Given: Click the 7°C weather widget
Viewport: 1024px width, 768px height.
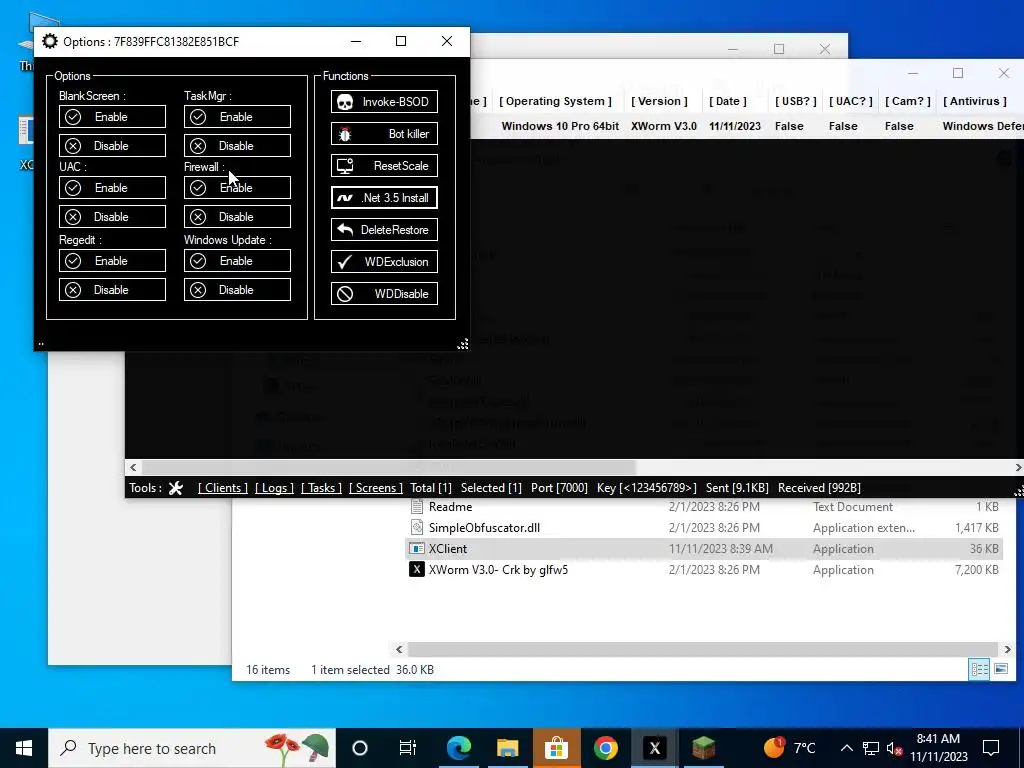Looking at the screenshot, I should pyautogui.click(x=790, y=748).
